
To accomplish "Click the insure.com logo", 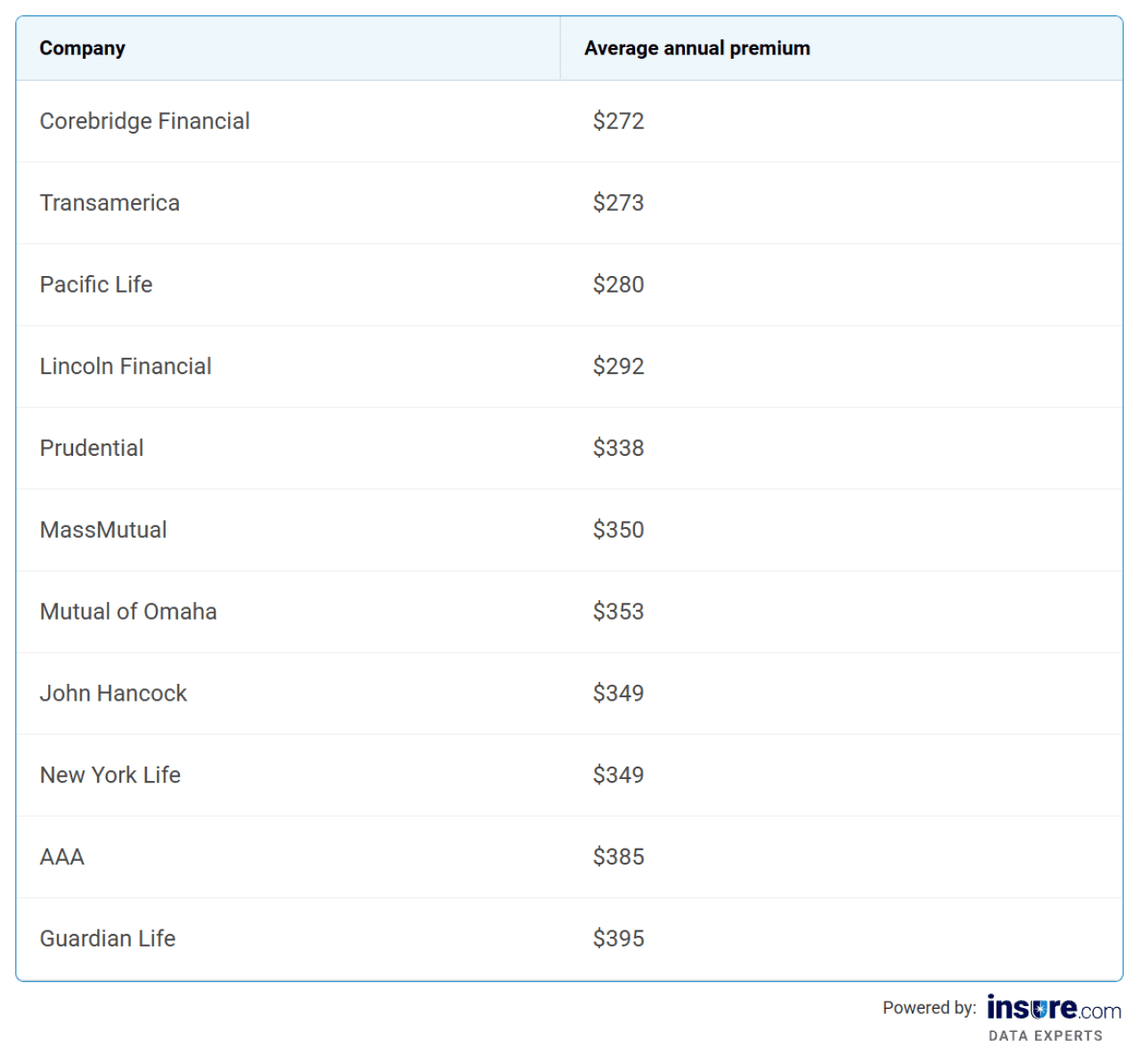I will (x=1053, y=1008).
